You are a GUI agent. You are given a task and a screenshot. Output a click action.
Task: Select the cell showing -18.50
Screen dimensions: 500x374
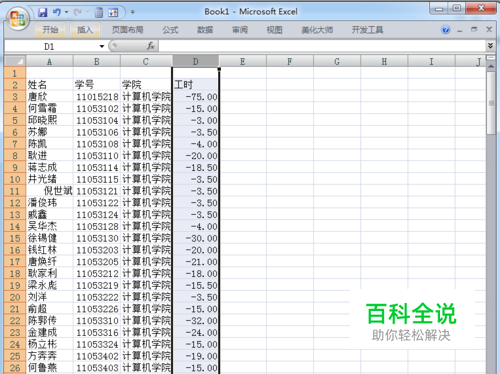point(195,167)
